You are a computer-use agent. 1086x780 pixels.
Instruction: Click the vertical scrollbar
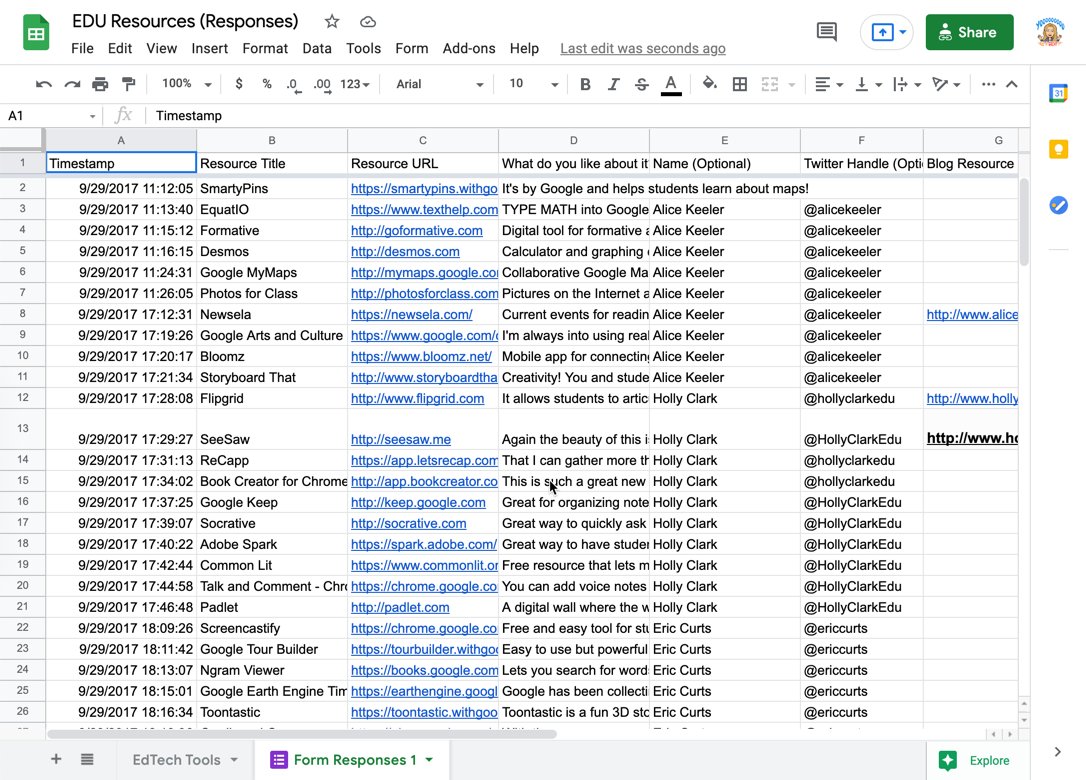pos(1023,221)
